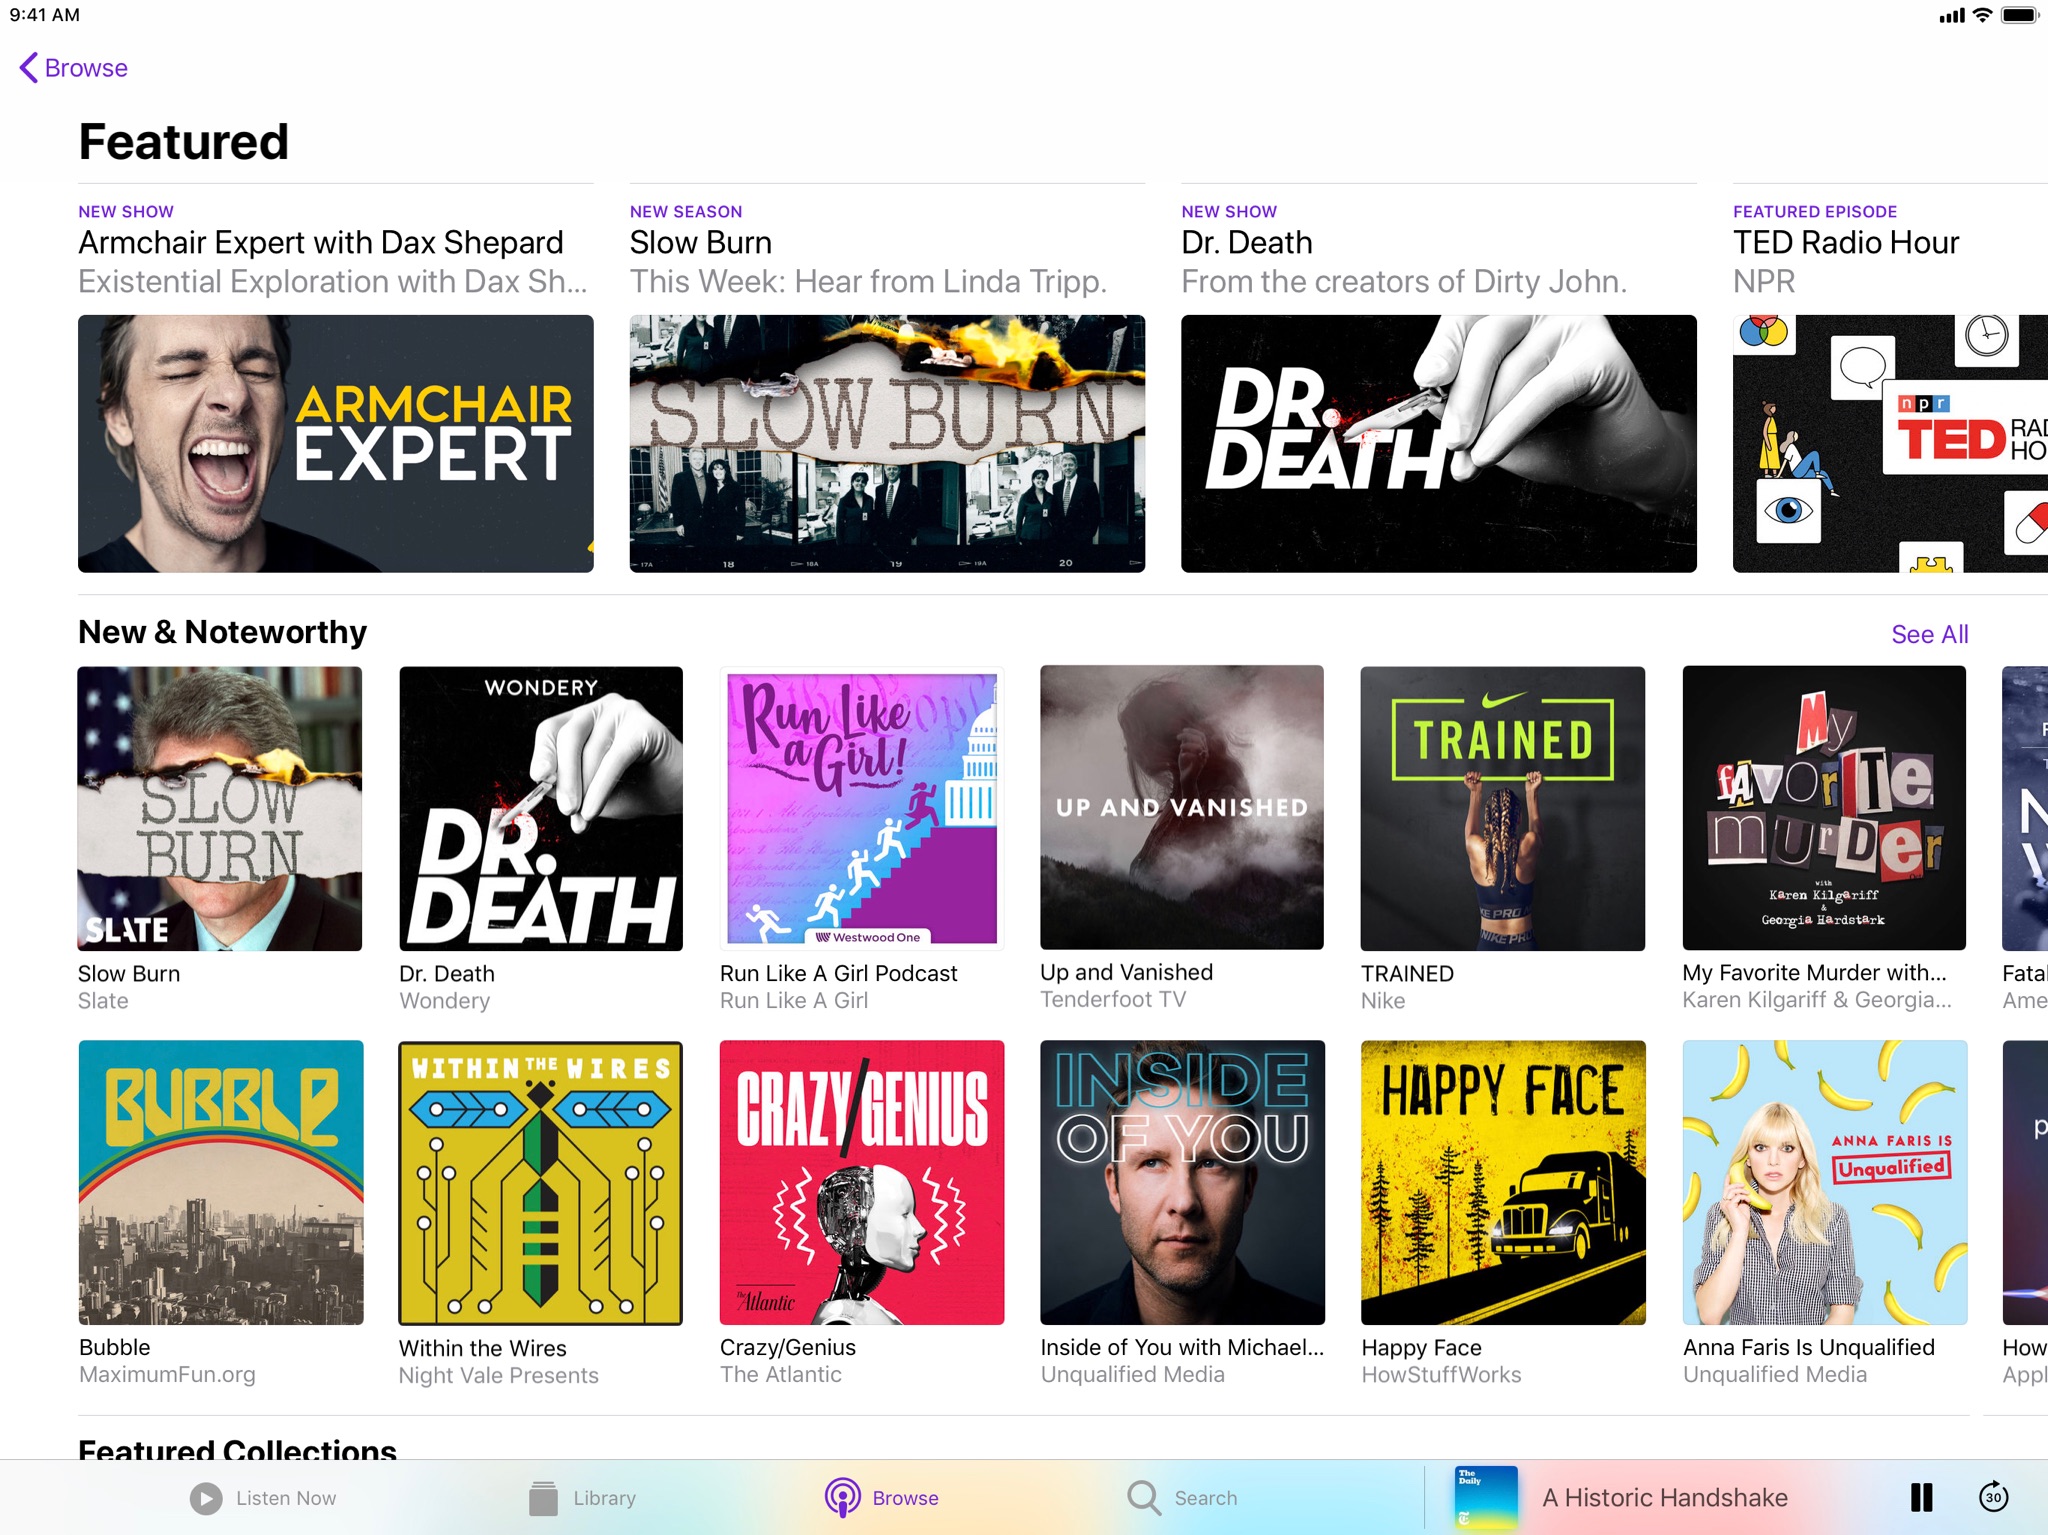Screen dimensions: 2048x1535
Task: Switch to the Library tab
Action: (582, 1497)
